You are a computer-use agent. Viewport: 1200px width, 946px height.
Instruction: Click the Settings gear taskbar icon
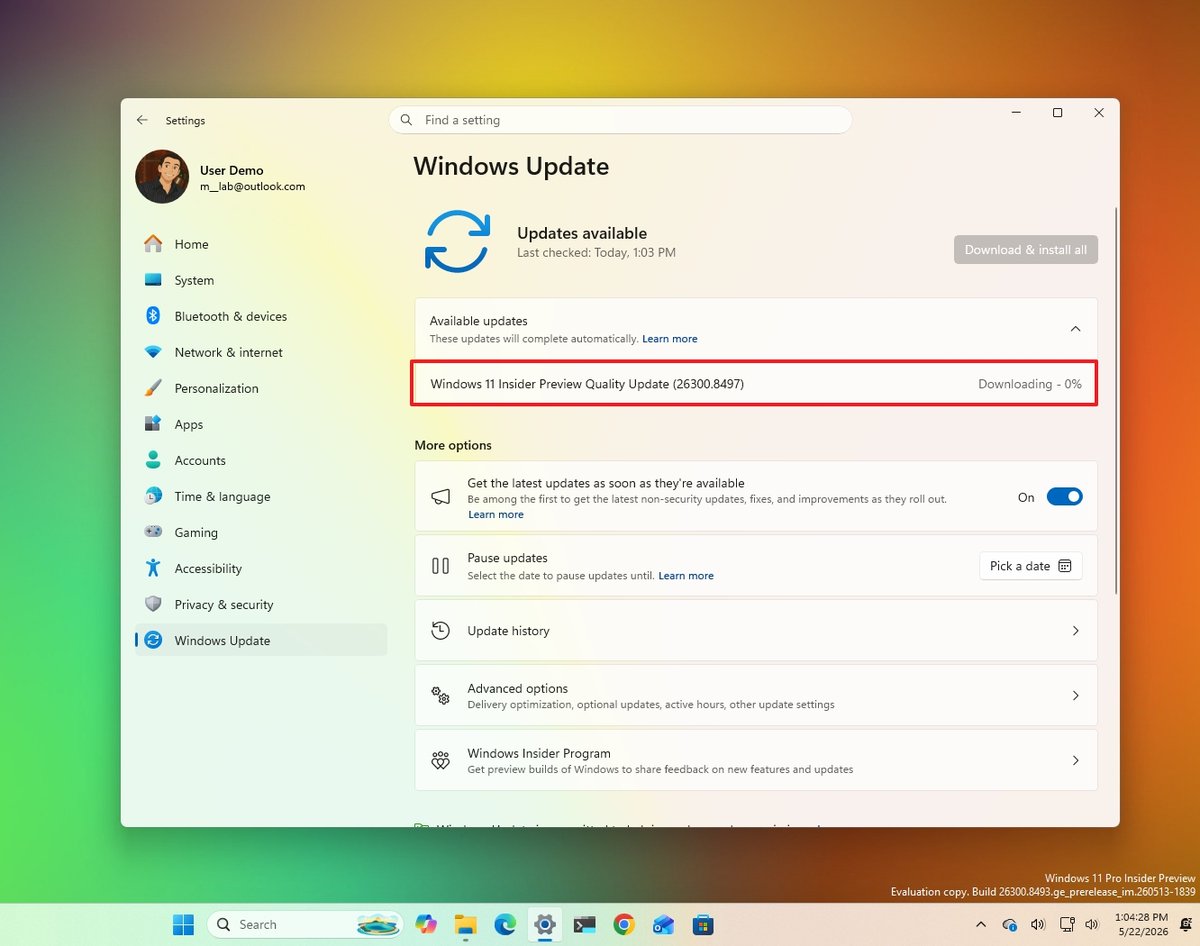coord(545,924)
